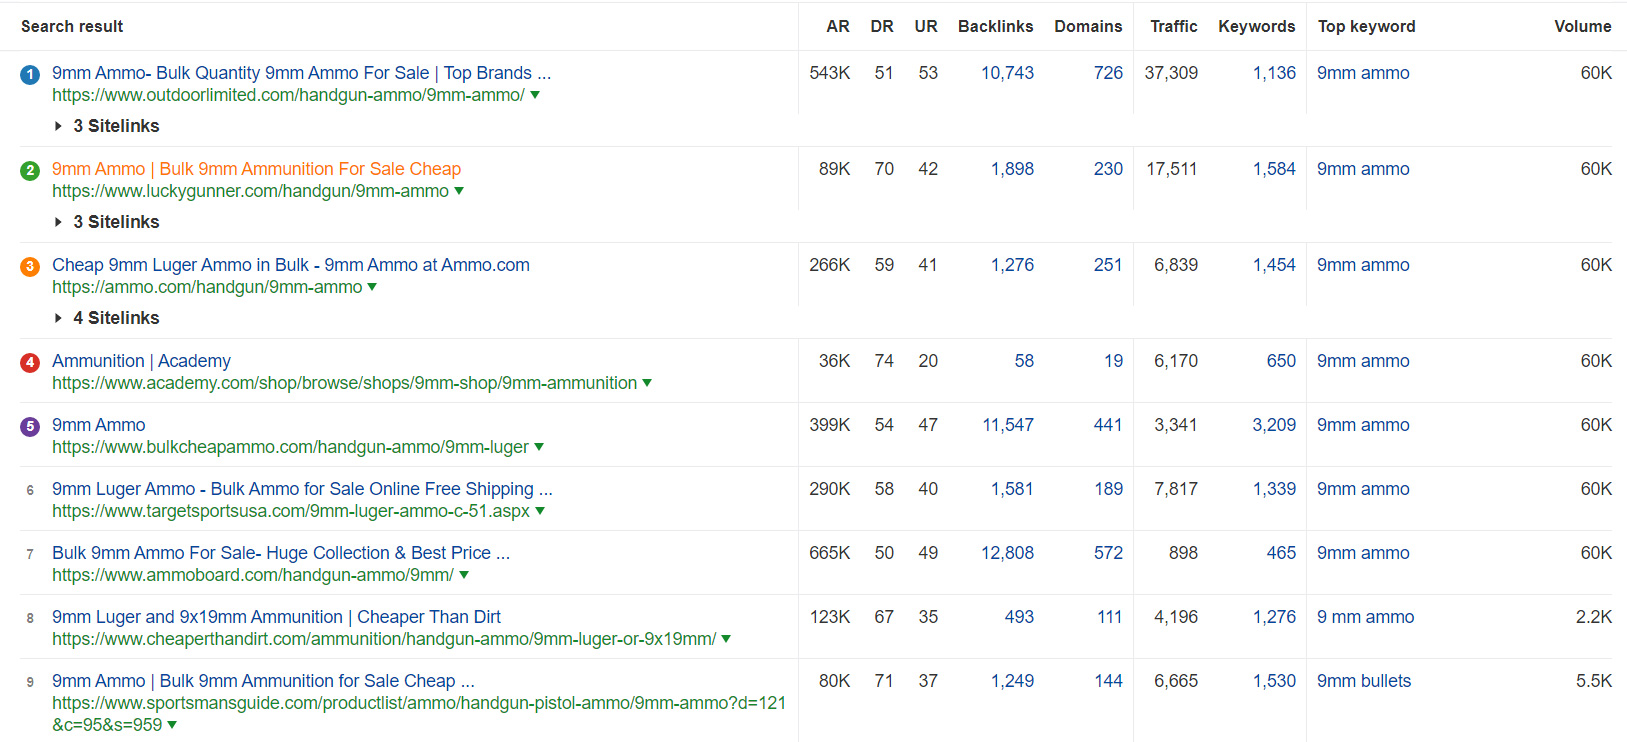This screenshot has width=1627, height=742.
Task: Open dropdown arrow beside outdoorlimited.com URL
Action: tap(535, 95)
